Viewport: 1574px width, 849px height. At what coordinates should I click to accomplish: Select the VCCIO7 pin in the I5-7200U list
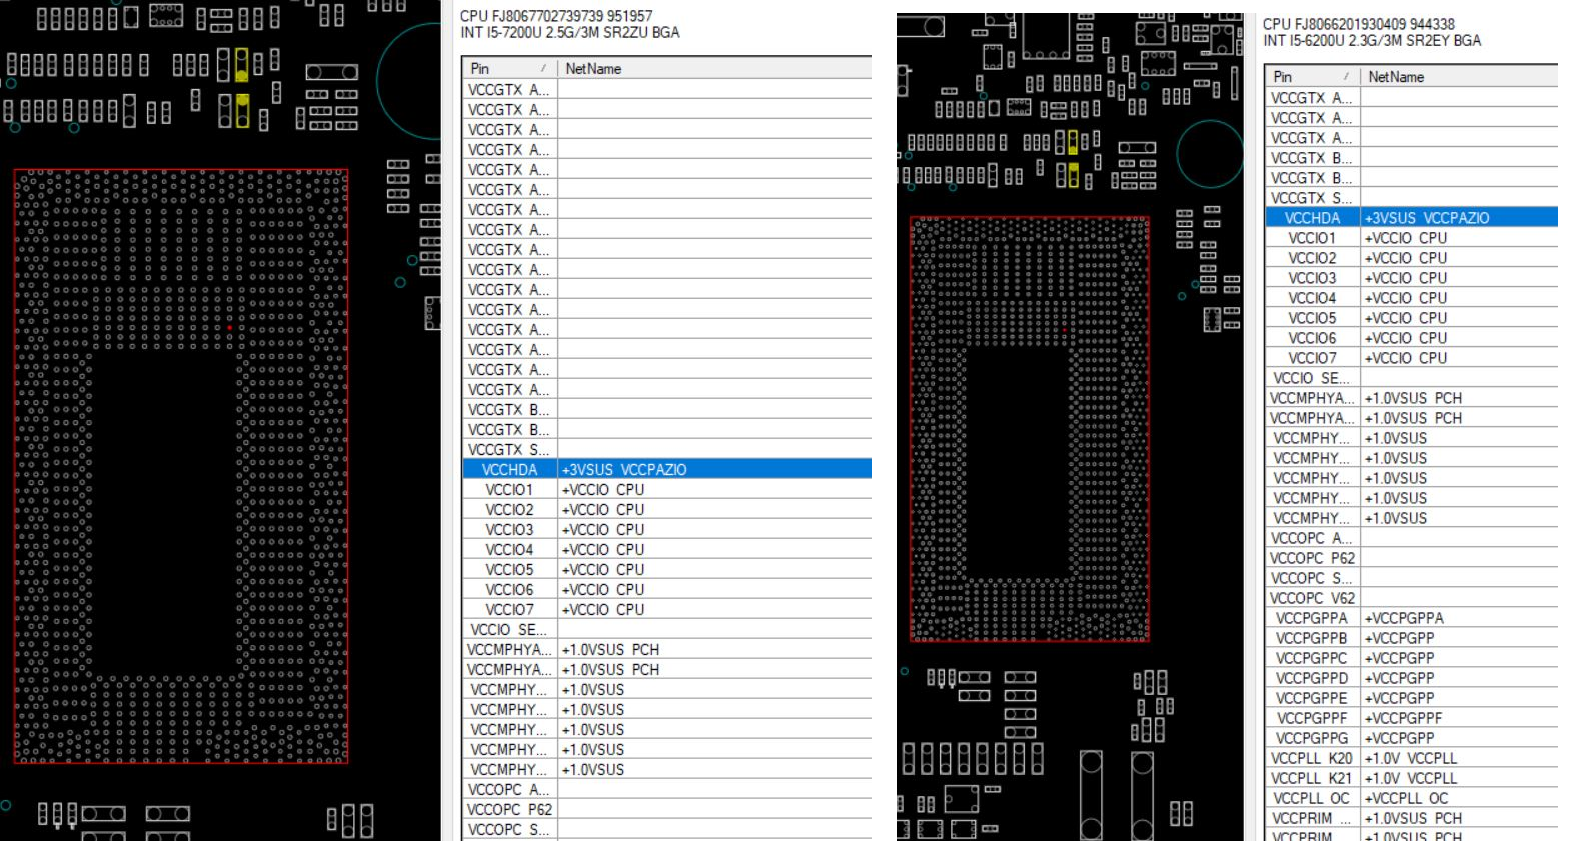click(x=509, y=610)
